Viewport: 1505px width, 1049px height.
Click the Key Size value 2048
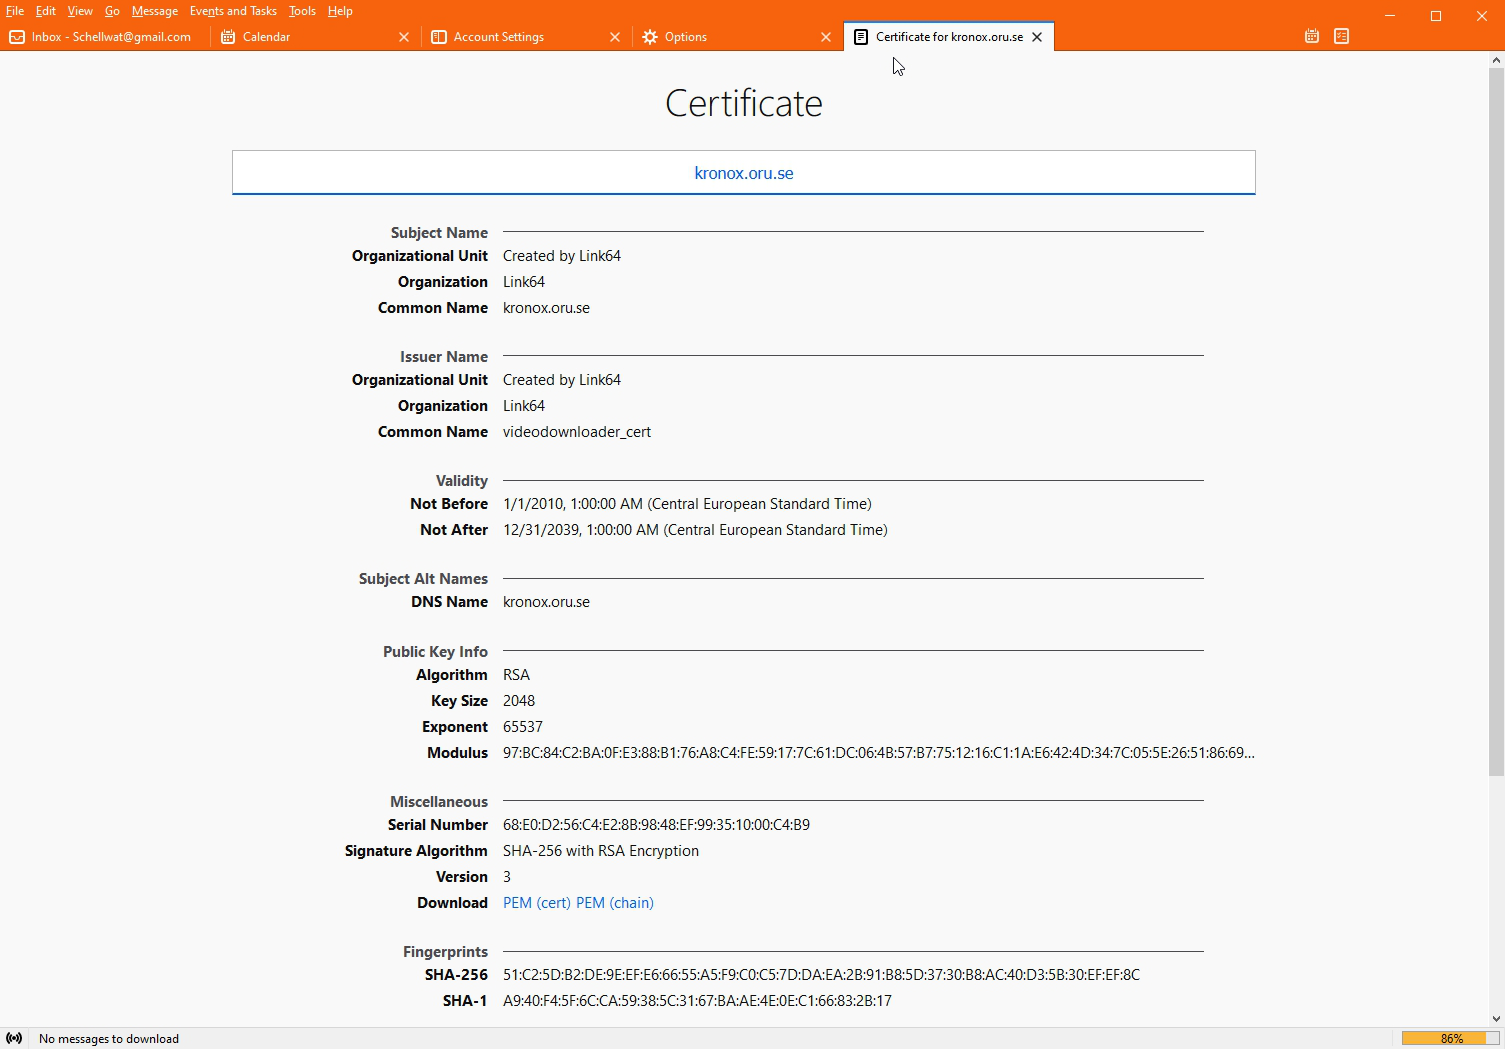click(x=519, y=701)
